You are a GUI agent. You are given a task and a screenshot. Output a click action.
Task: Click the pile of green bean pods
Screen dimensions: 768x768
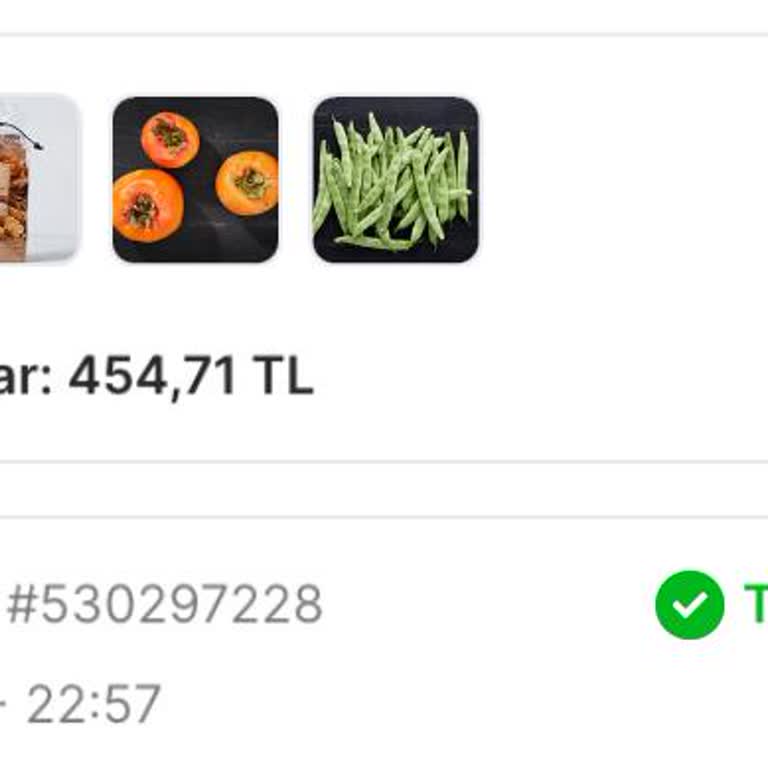(x=393, y=180)
